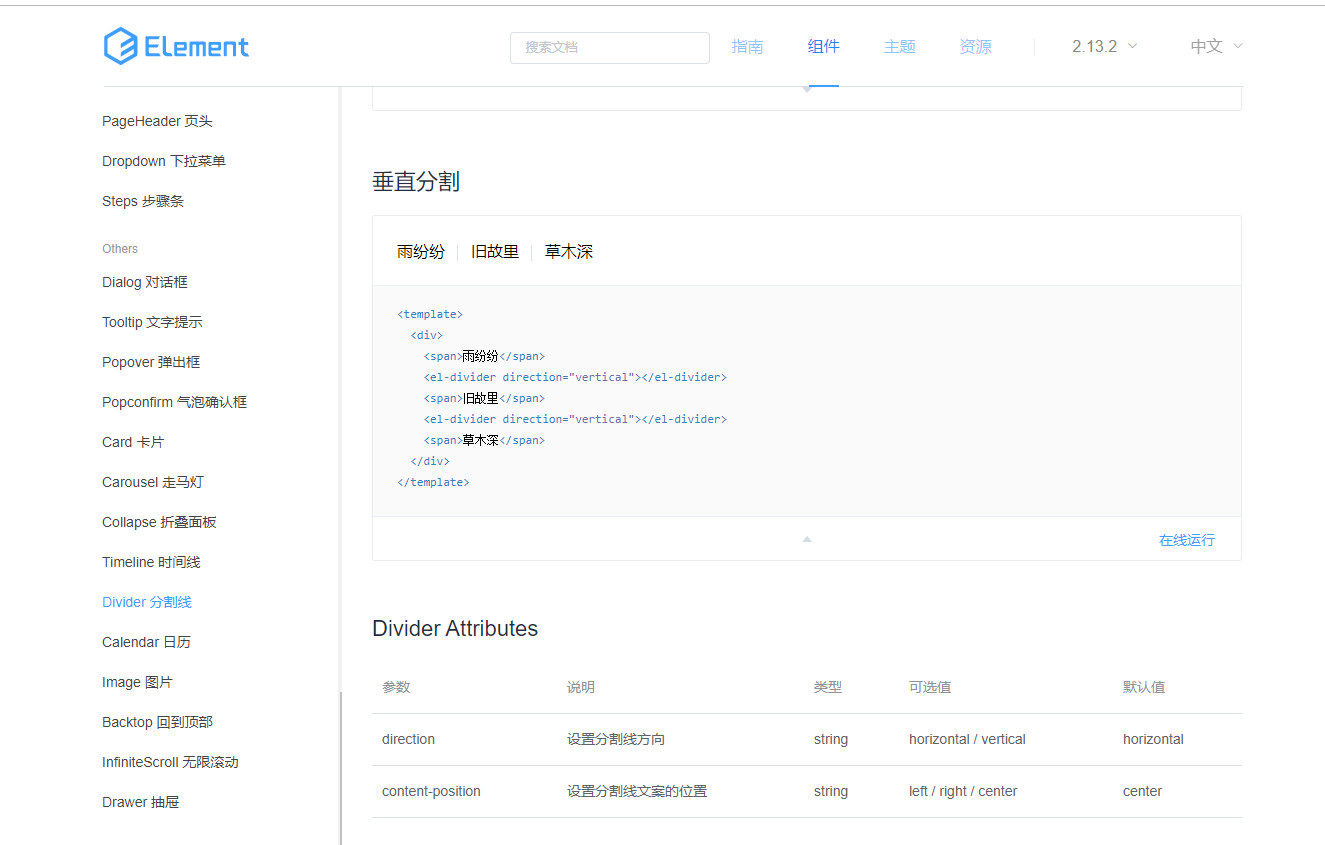Click the content-position parameter cell
The width and height of the screenshot is (1325, 845).
click(431, 791)
